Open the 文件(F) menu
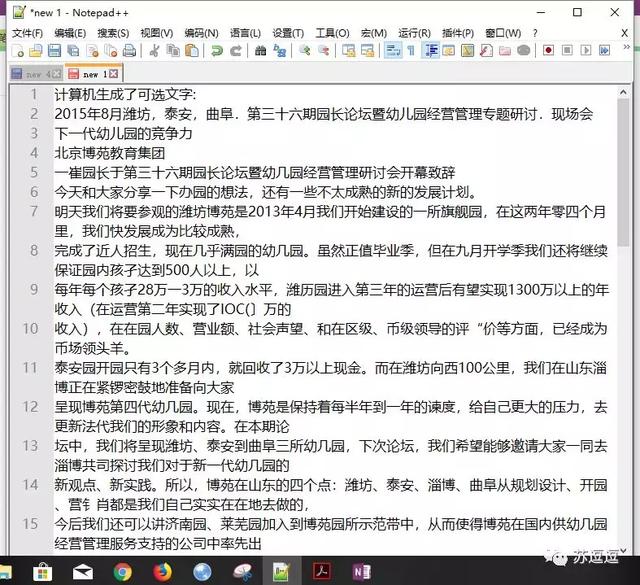The height and width of the screenshot is (585, 640). point(27,33)
